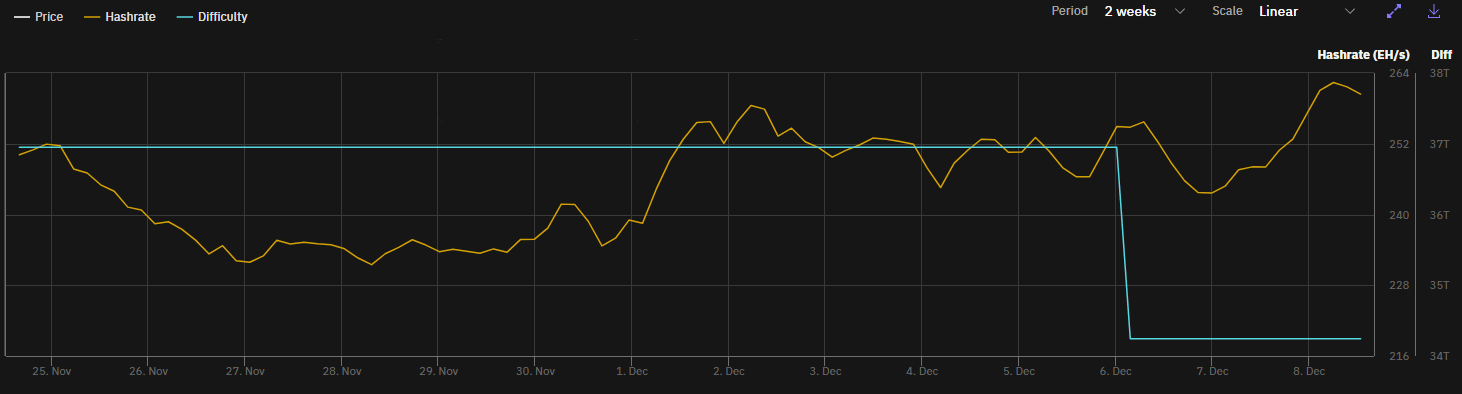Image resolution: width=1462 pixels, height=394 pixels.
Task: Click the chevron next to 2 weeks
Action: pyautogui.click(x=1180, y=11)
